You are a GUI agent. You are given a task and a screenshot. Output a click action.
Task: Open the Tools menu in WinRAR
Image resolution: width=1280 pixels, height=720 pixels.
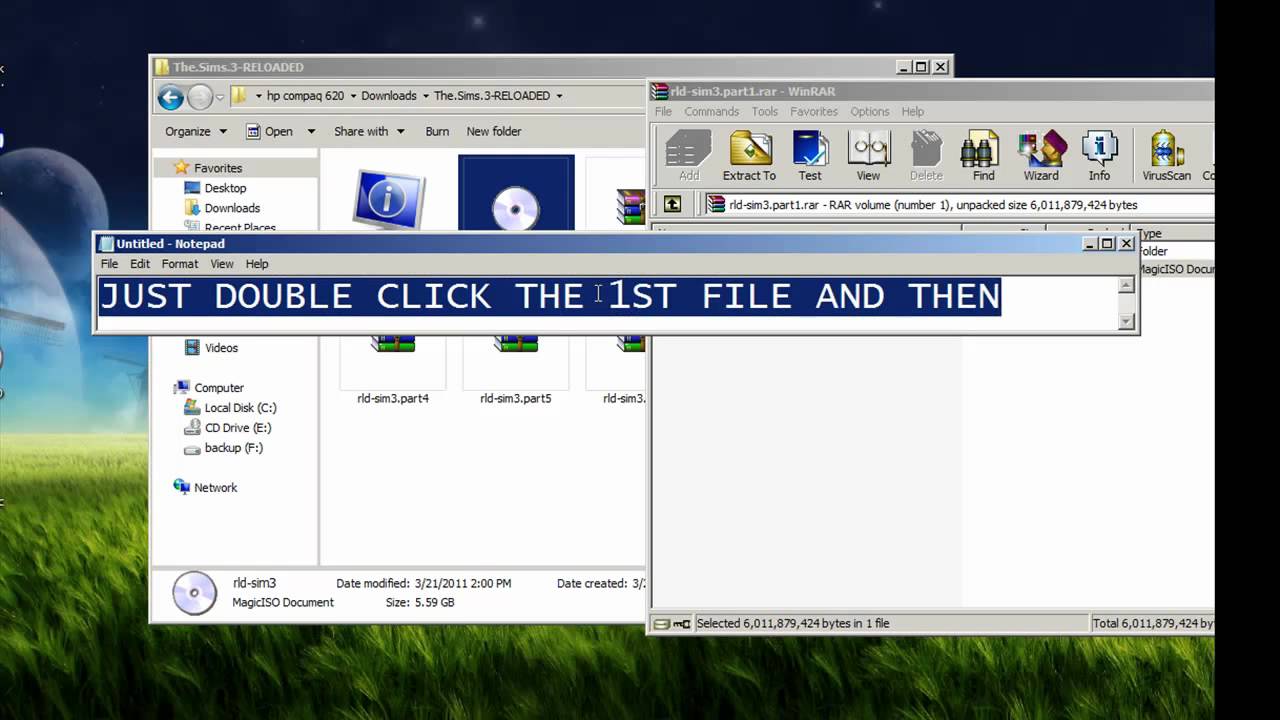[x=765, y=112]
